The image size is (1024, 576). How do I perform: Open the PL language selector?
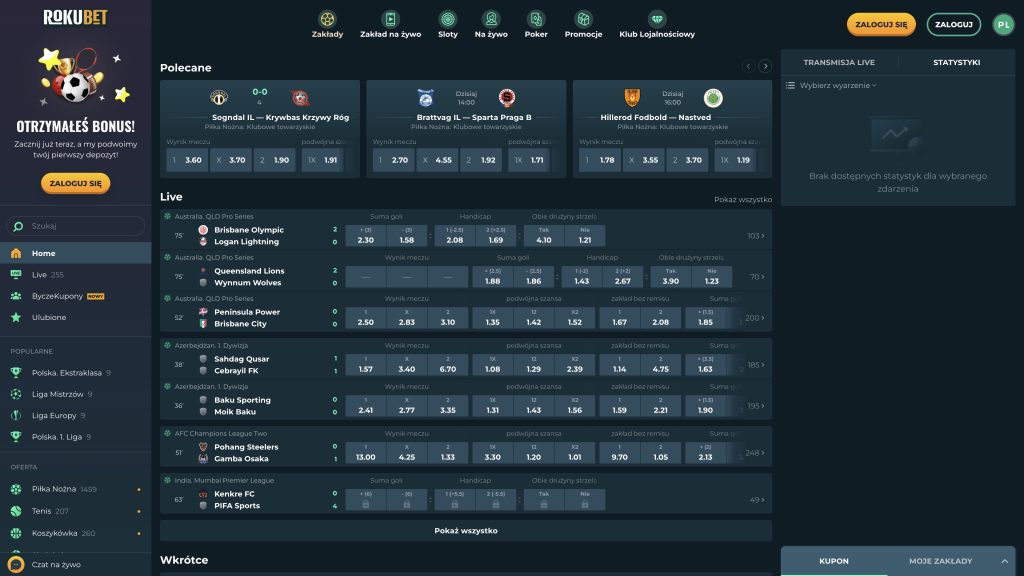[1004, 24]
